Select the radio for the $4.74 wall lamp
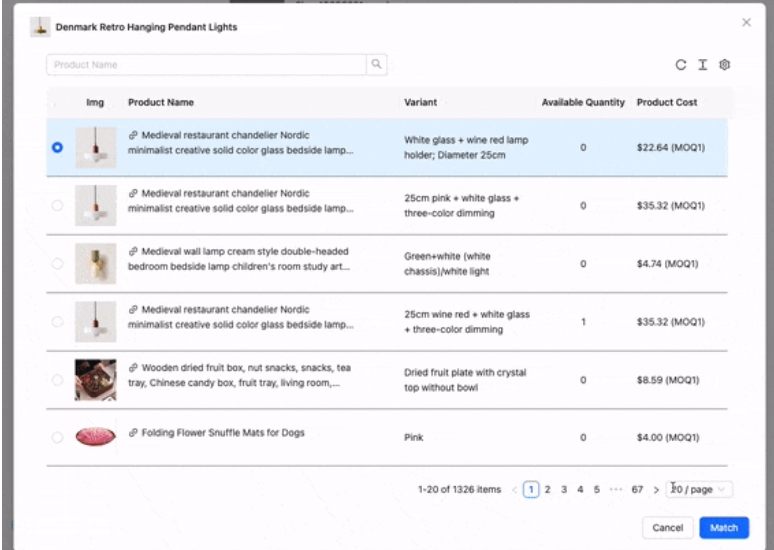 pos(57,263)
